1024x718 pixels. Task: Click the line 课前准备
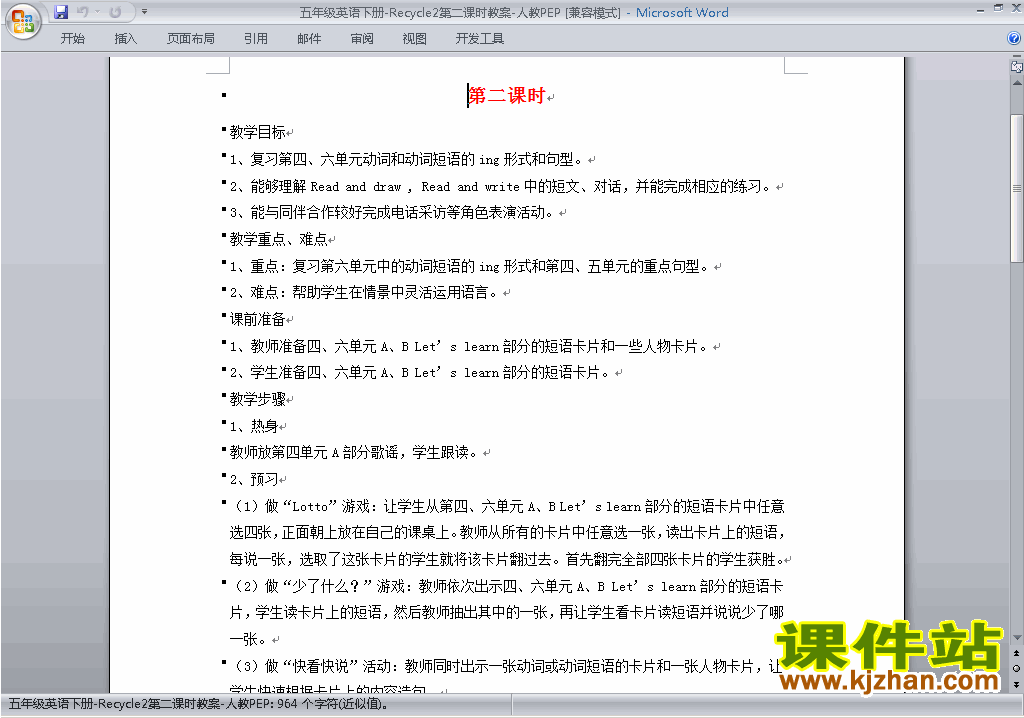[x=258, y=319]
